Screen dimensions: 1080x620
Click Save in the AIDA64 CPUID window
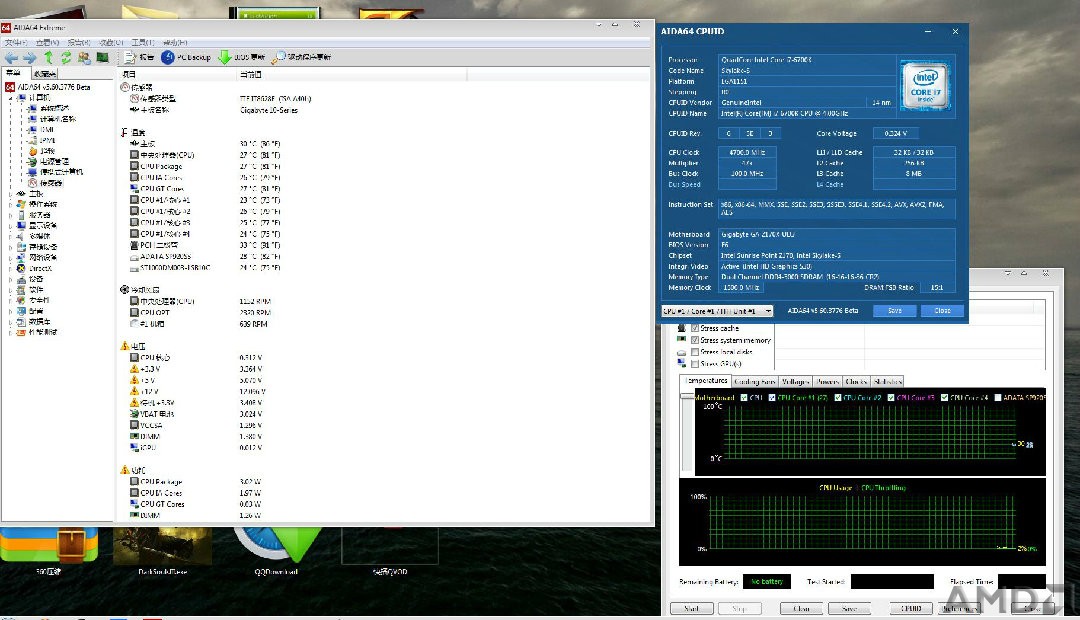tap(895, 311)
